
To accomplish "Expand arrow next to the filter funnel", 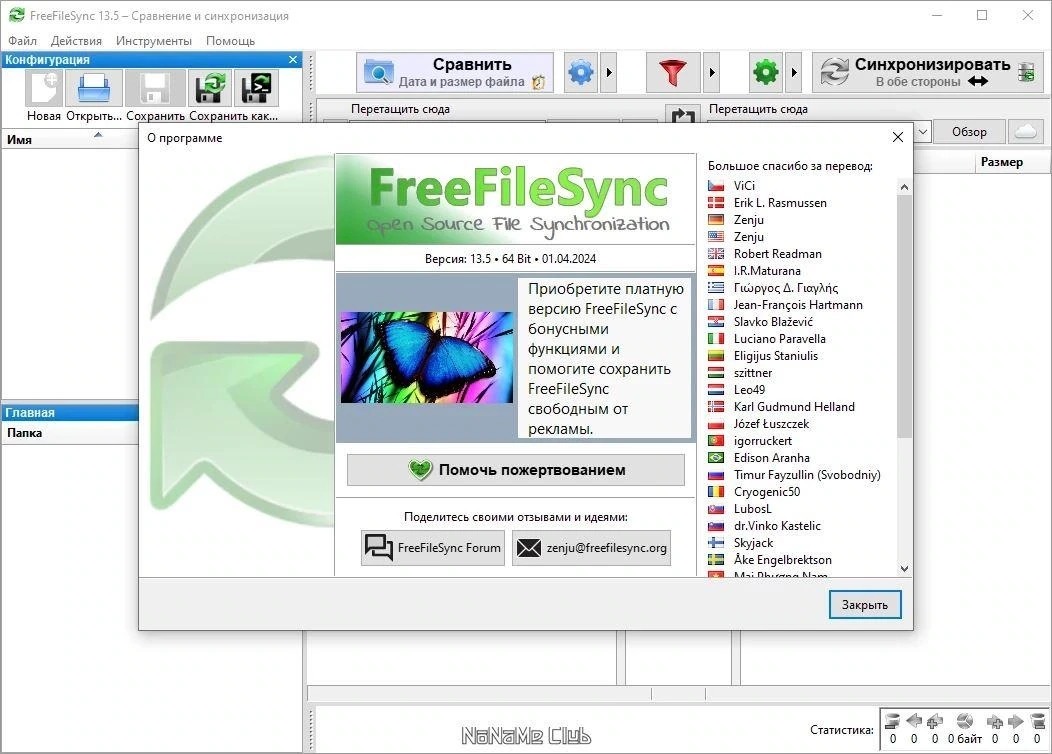I will pyautogui.click(x=711, y=72).
